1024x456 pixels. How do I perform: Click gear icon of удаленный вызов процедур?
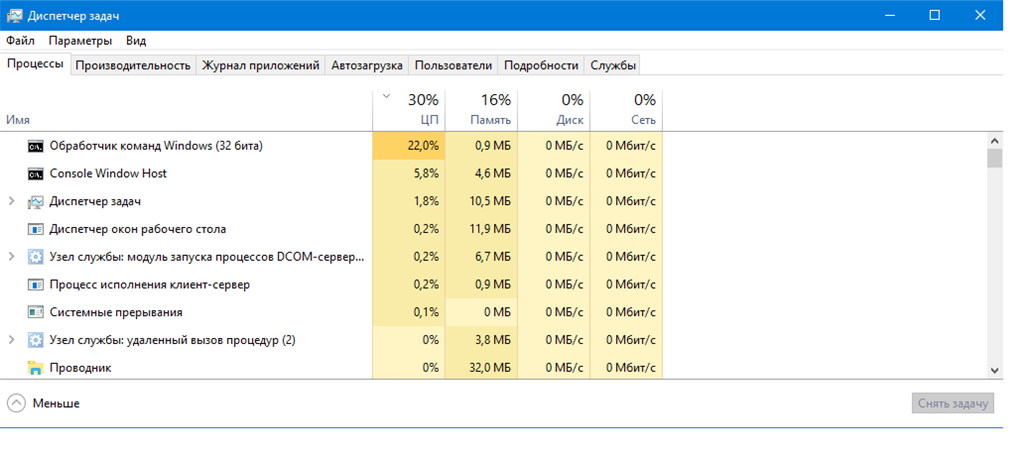[x=35, y=340]
